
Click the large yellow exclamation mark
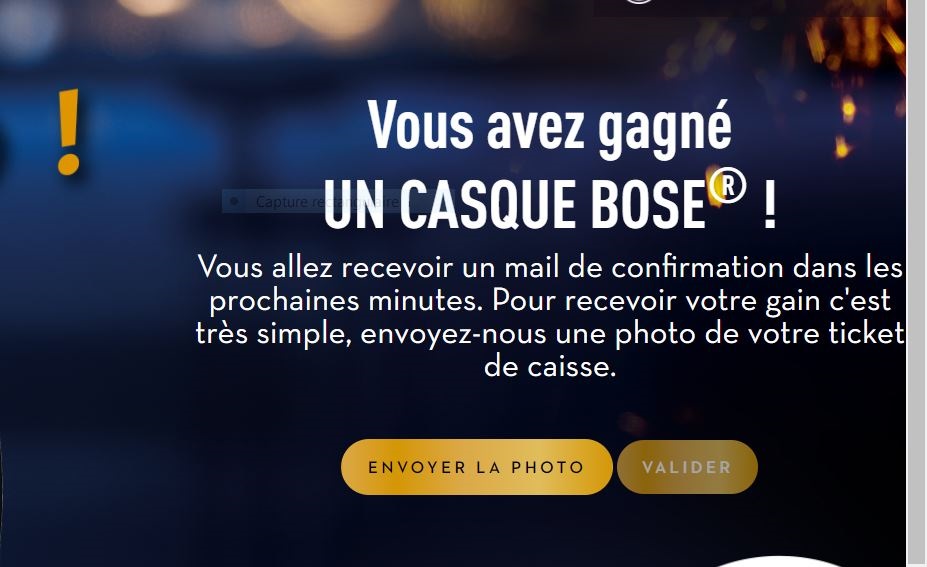tap(69, 132)
